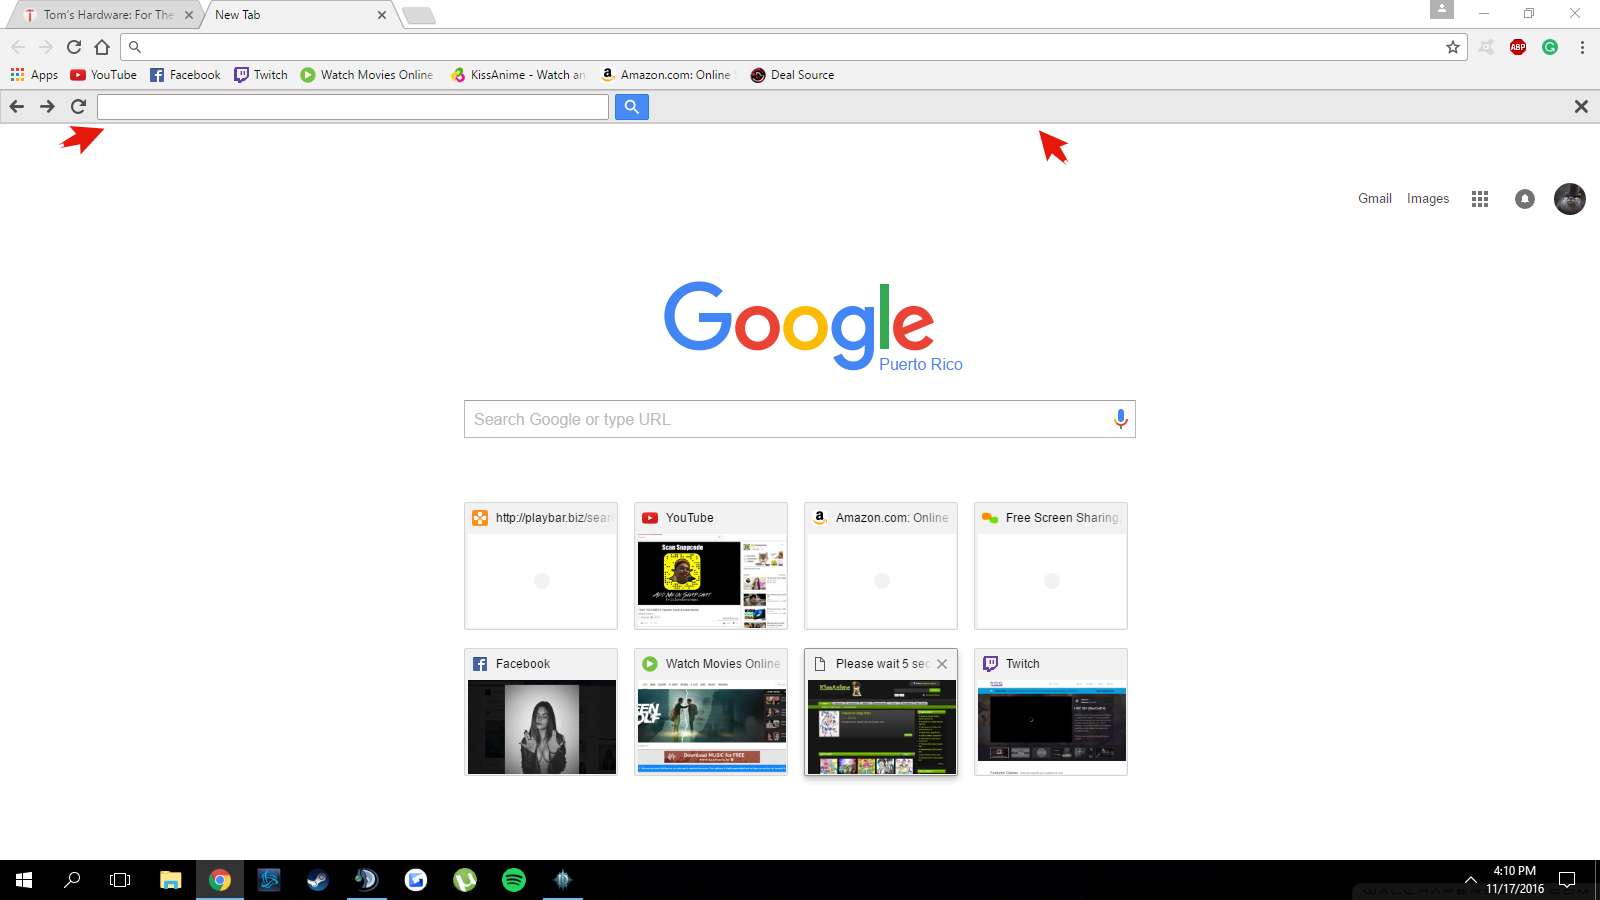Viewport: 1600px width, 900px height.
Task: Open the Facebook most-visited tile
Action: coord(541,712)
